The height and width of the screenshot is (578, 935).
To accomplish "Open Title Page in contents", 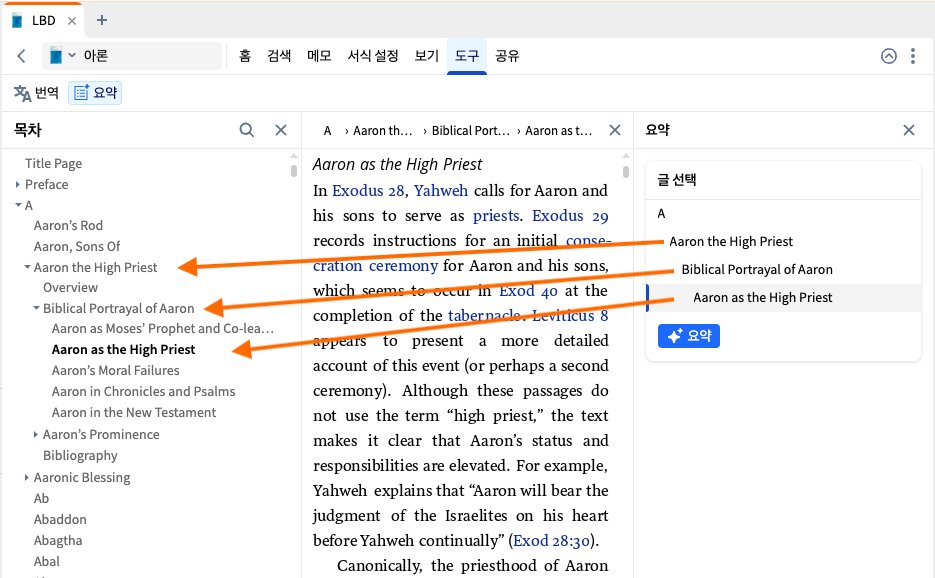I will point(54,163).
